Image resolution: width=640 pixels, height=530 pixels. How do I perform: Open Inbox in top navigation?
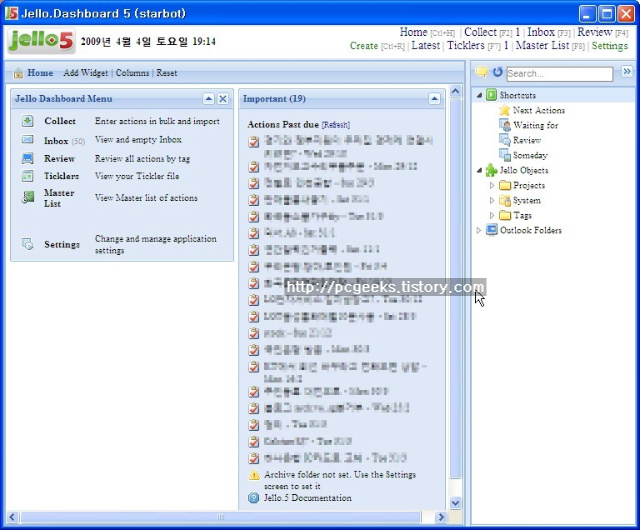(541, 32)
